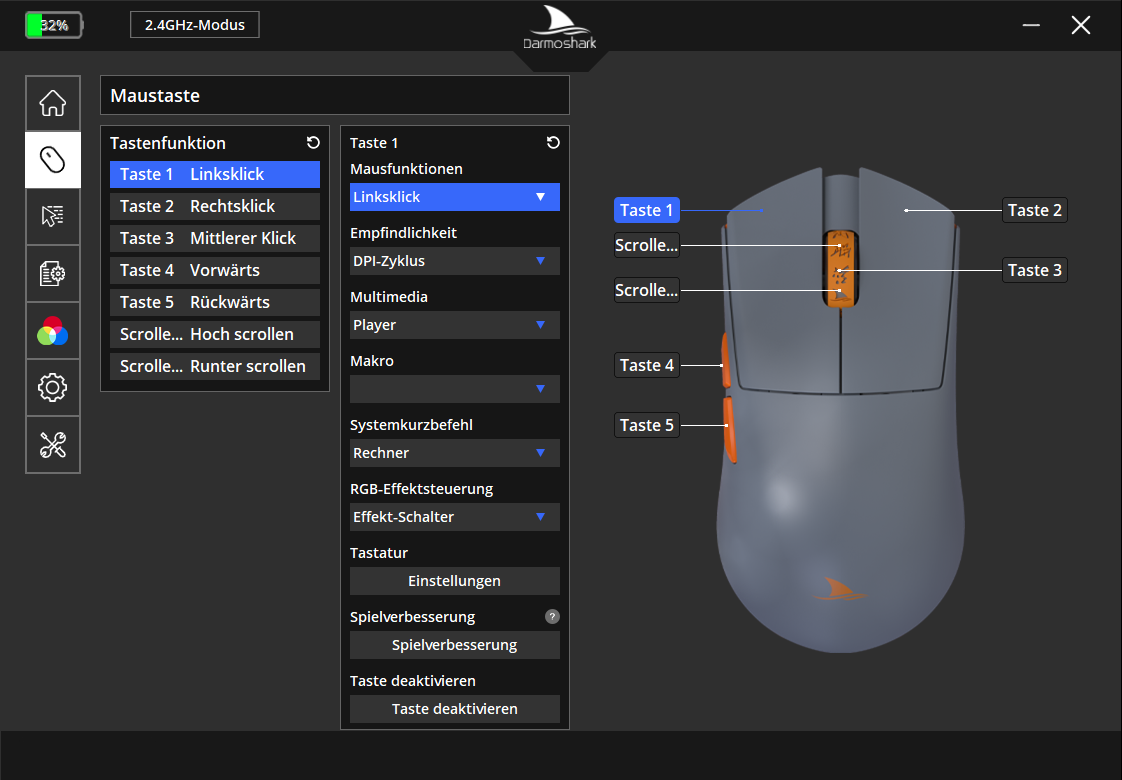Click the Empfindlichkeit section label

[404, 233]
